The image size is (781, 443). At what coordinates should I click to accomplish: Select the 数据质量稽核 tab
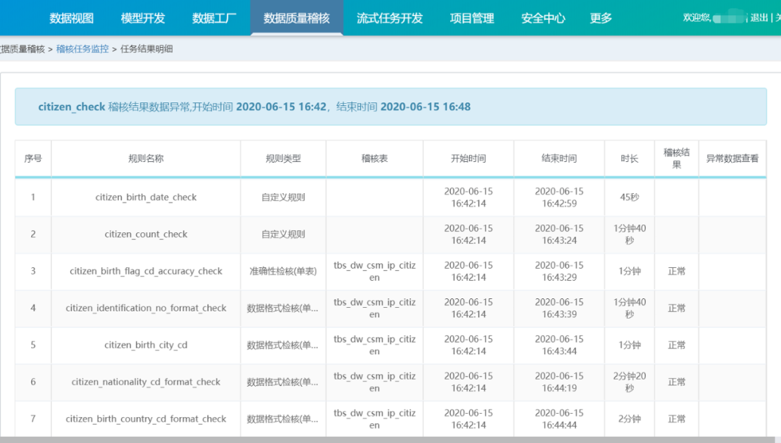click(296, 18)
